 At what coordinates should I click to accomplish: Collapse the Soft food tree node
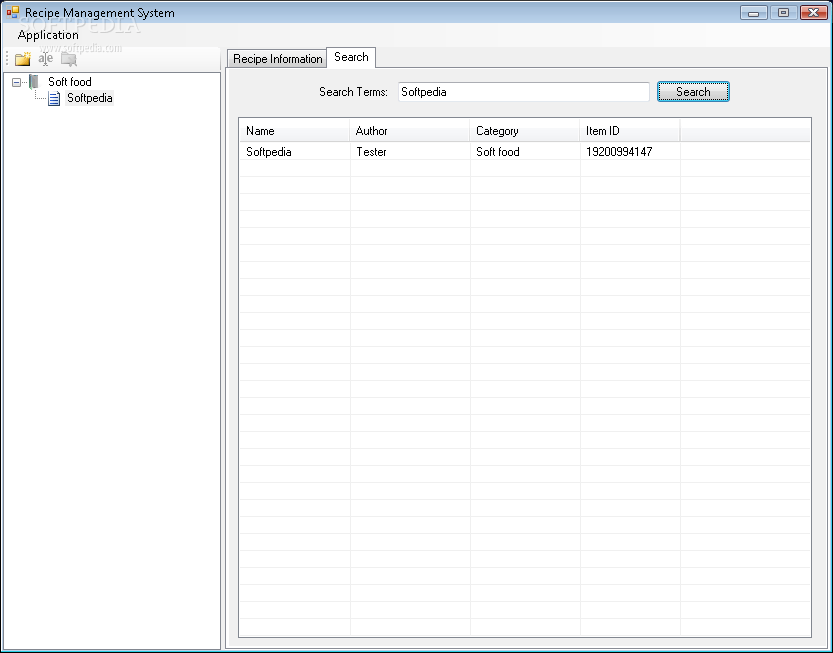[16, 82]
